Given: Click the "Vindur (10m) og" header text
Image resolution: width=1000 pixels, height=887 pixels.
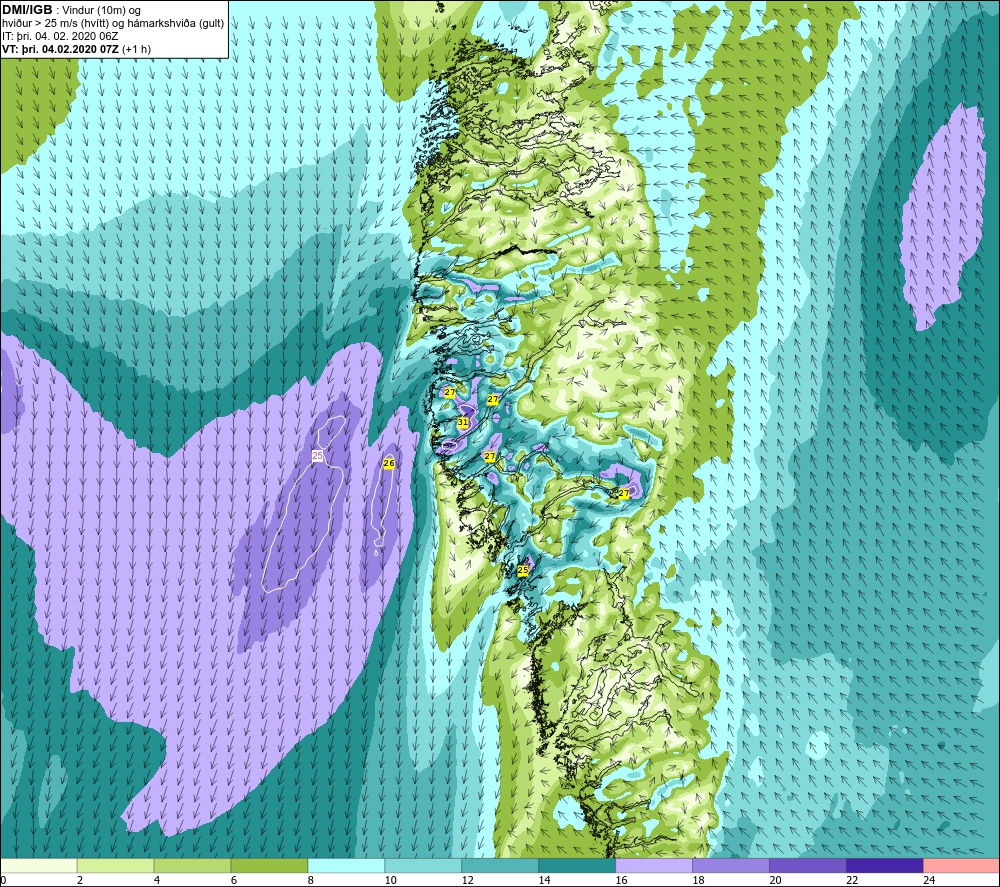Looking at the screenshot, I should 102,11.
